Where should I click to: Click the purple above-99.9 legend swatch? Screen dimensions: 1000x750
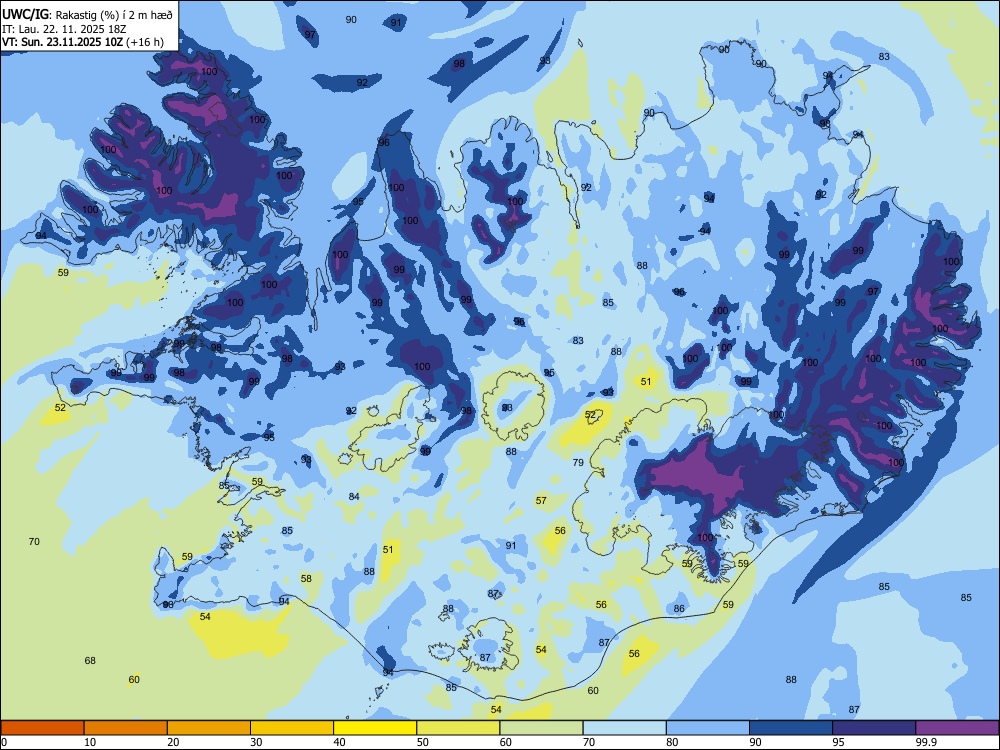click(957, 728)
